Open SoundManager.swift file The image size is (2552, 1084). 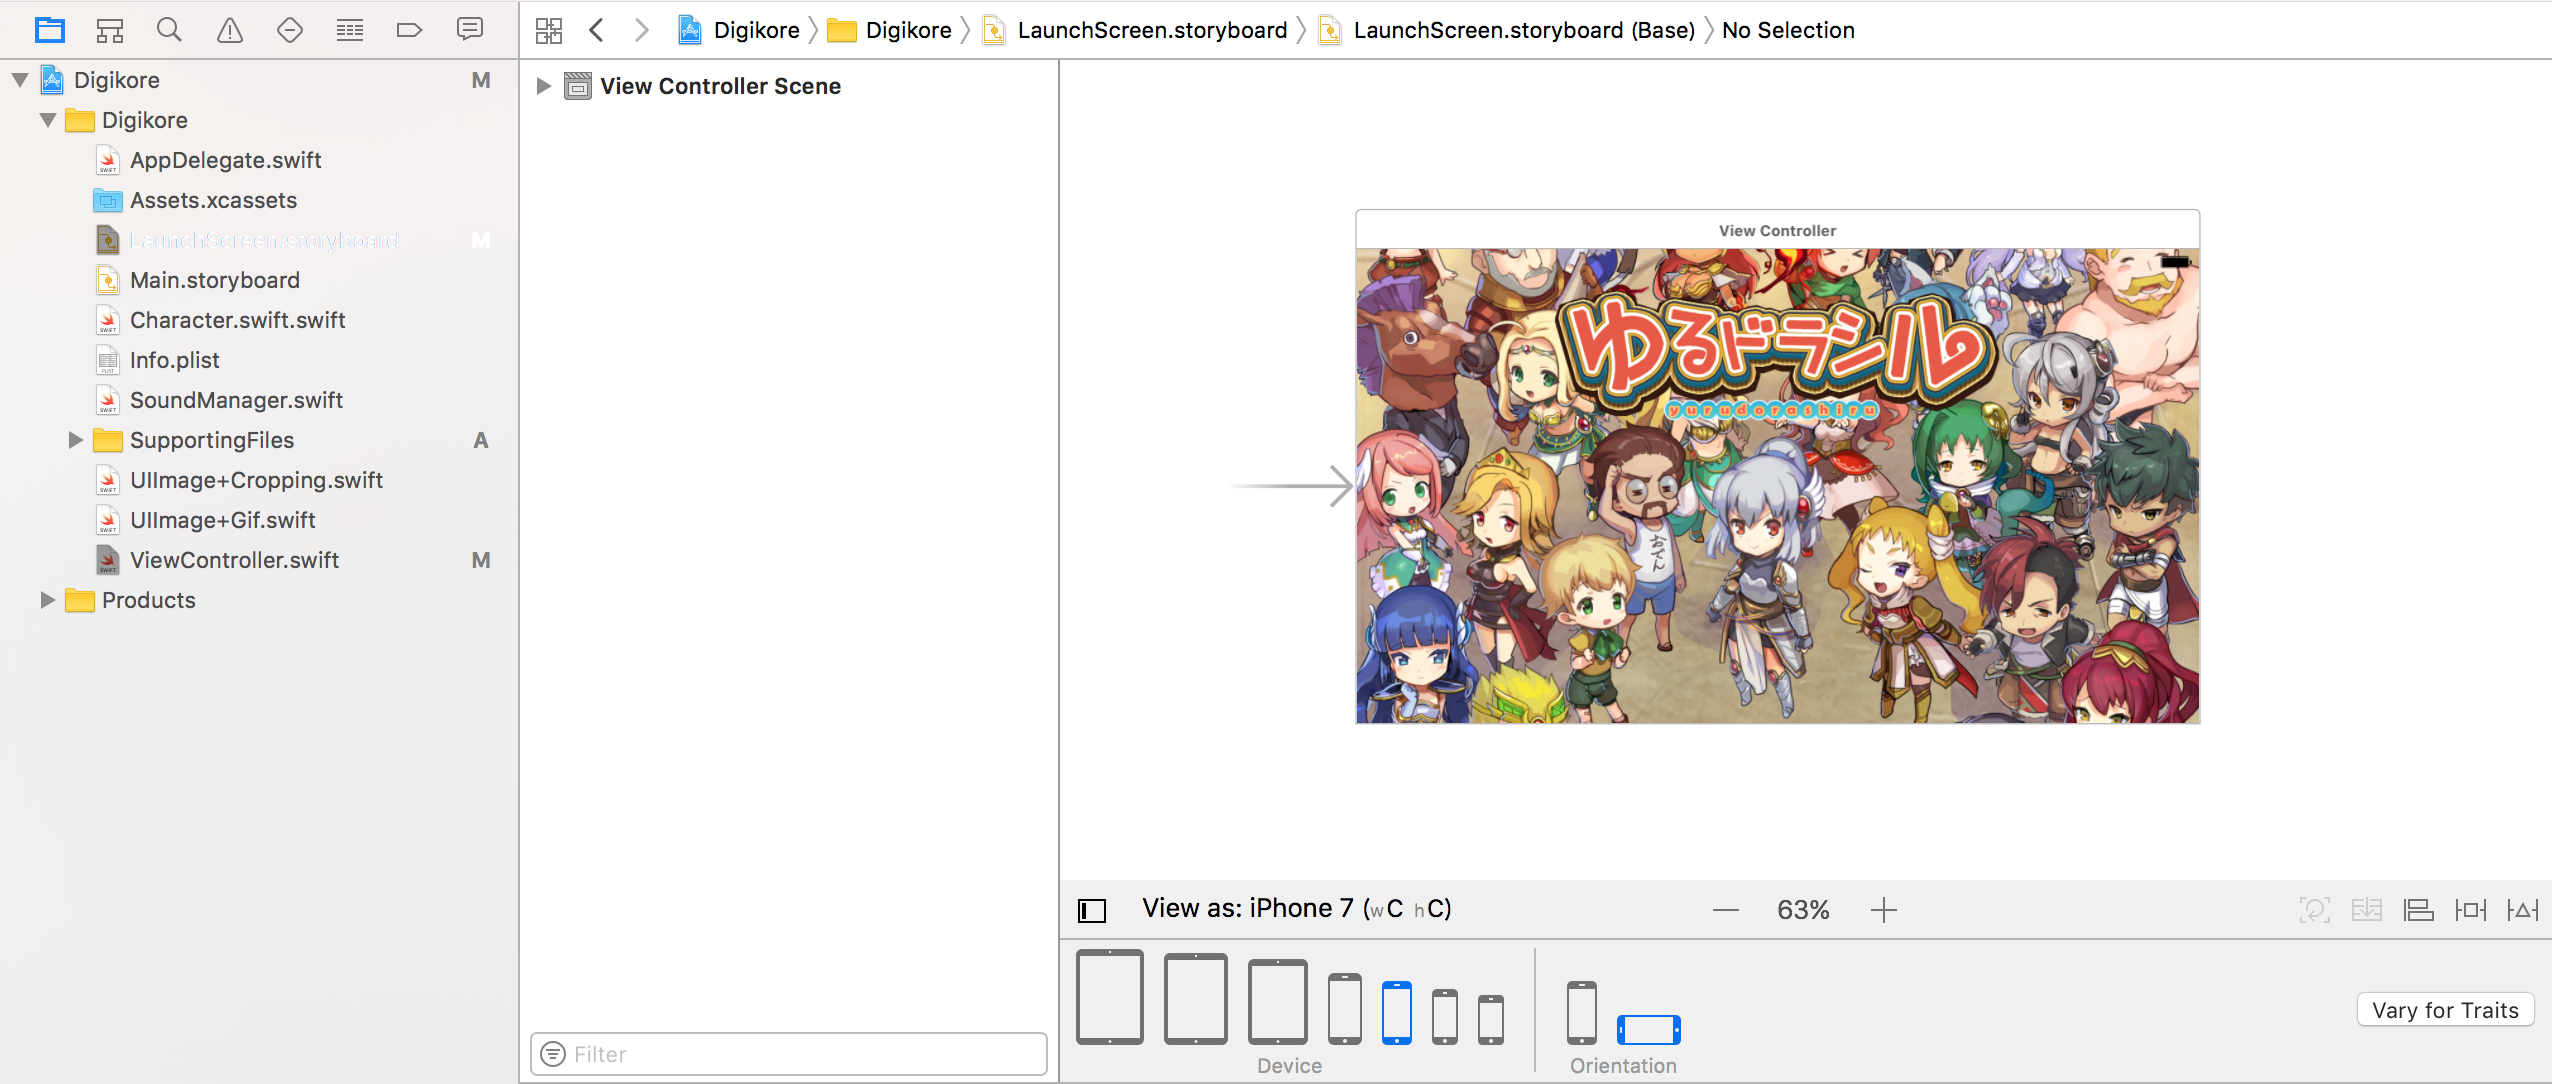pos(237,400)
